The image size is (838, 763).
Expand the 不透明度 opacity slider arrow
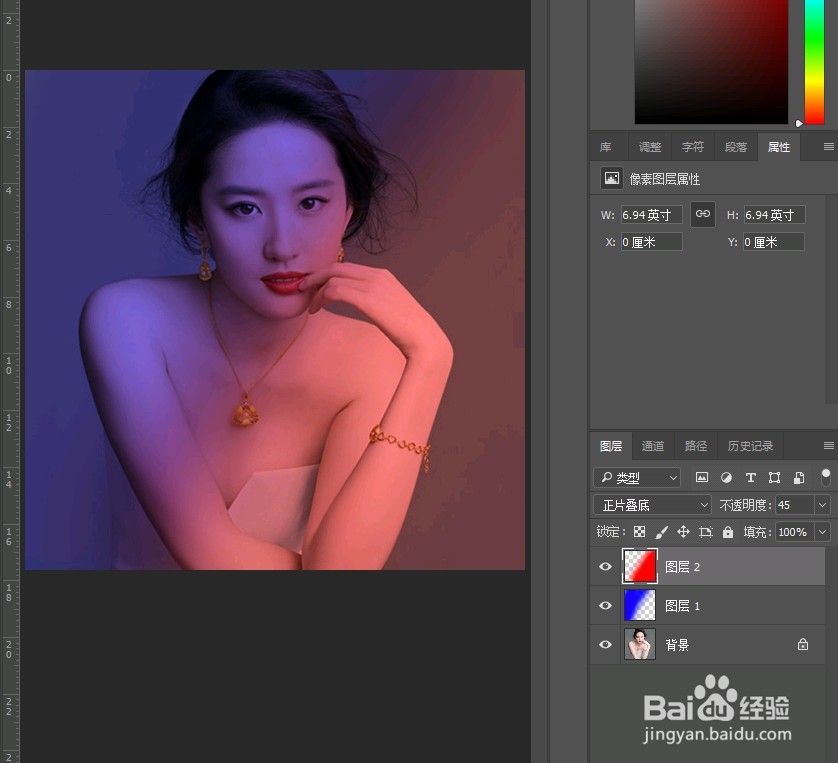tap(823, 504)
